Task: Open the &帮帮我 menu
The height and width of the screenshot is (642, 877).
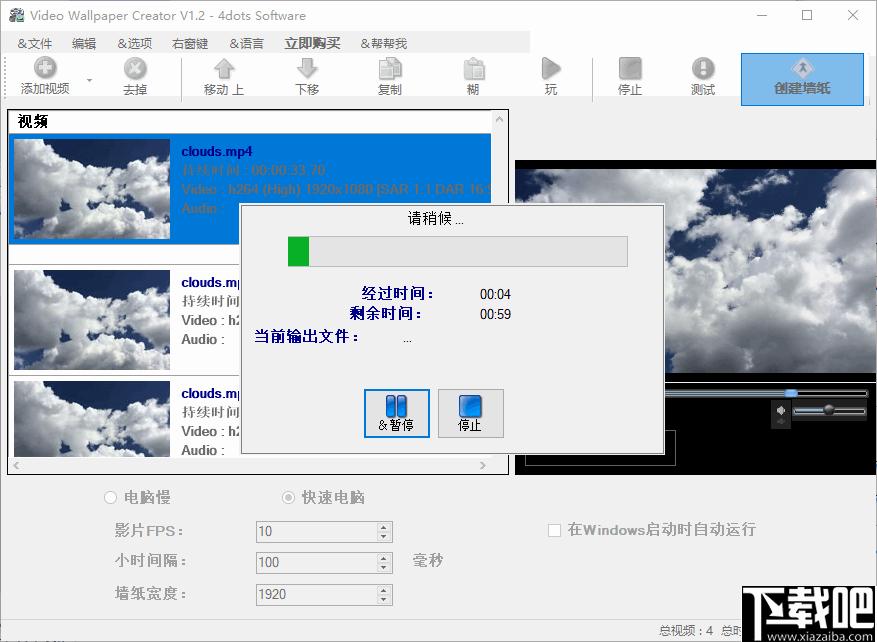Action: pyautogui.click(x=384, y=44)
